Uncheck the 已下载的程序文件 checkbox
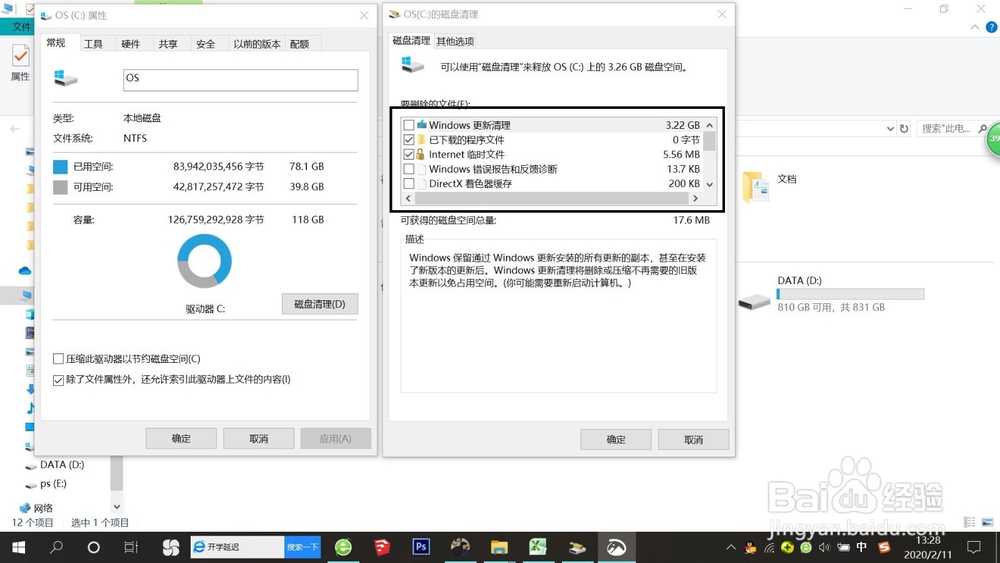This screenshot has width=1000, height=563. (409, 140)
